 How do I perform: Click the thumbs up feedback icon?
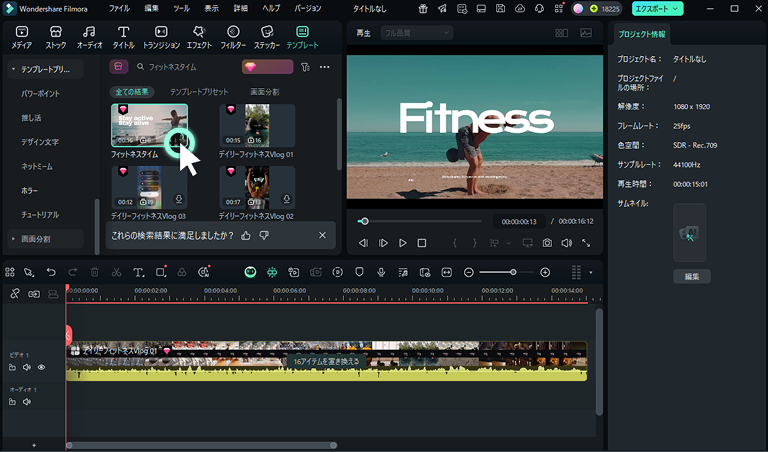click(246, 236)
